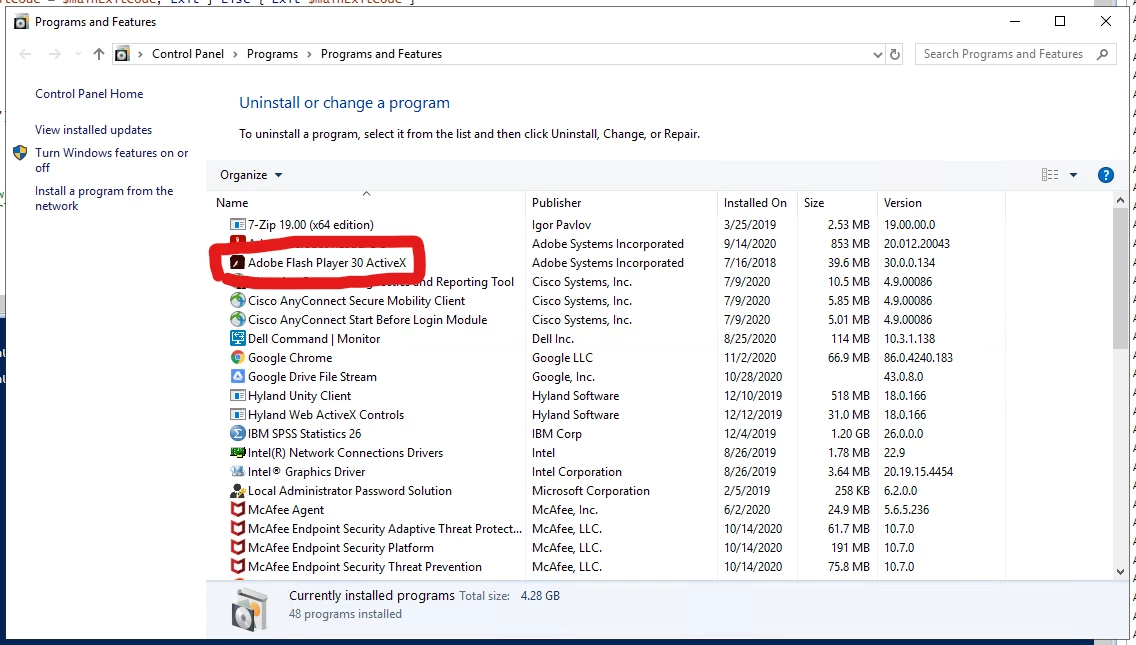This screenshot has width=1136, height=645.
Task: Sort by the Name column header
Action: pos(367,203)
